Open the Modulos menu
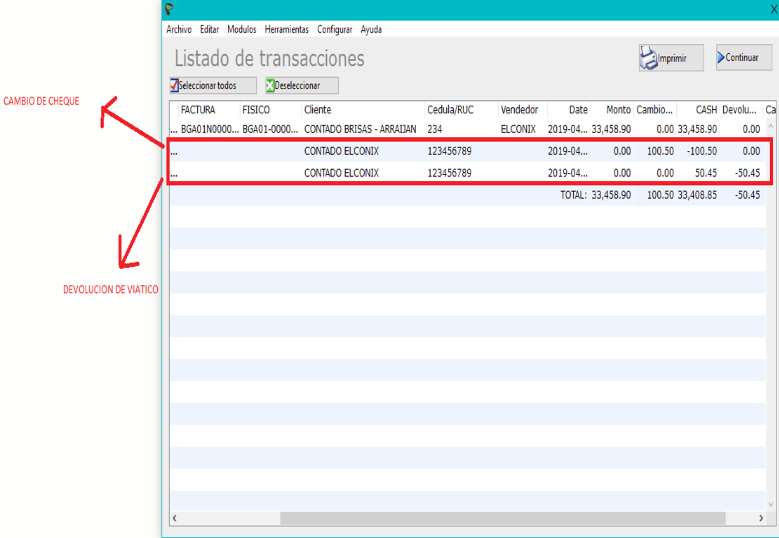Image resolution: width=779 pixels, height=538 pixels. 241,29
